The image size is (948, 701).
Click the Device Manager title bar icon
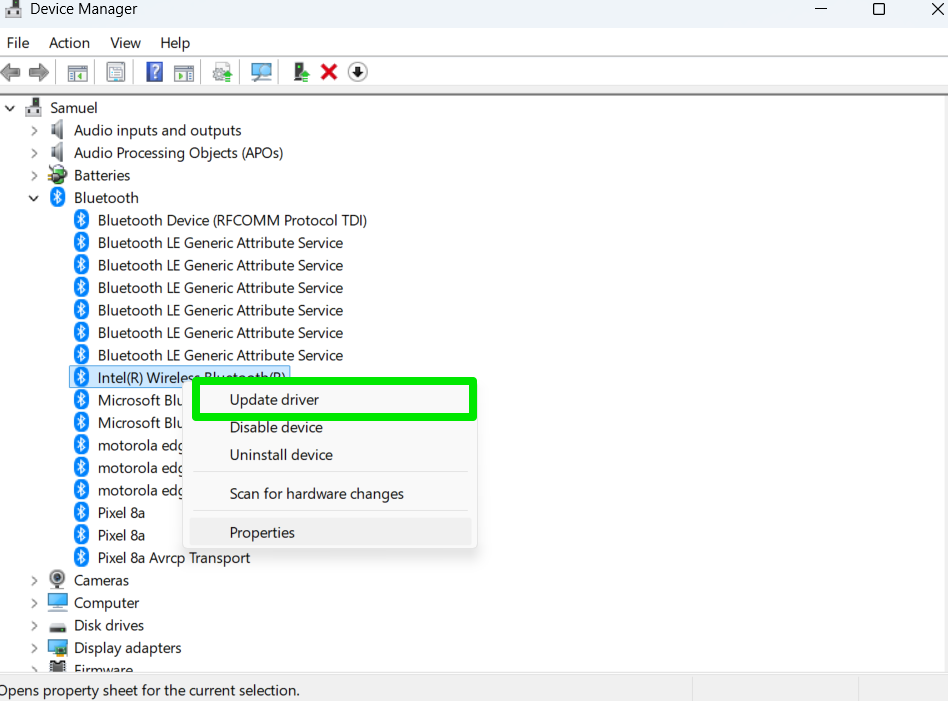pyautogui.click(x=13, y=9)
